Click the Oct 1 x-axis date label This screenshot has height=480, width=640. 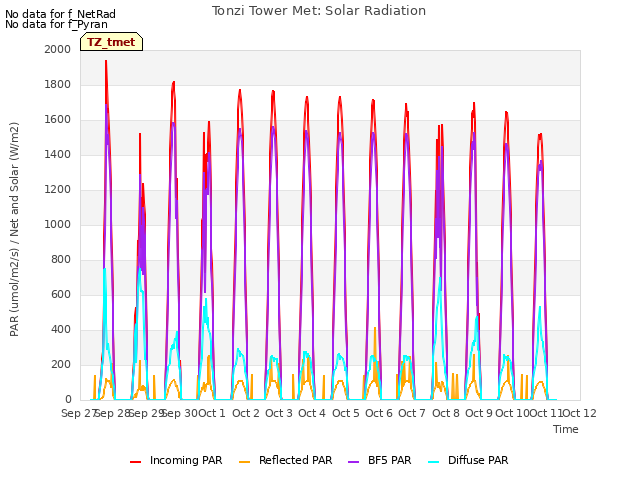coord(212,413)
